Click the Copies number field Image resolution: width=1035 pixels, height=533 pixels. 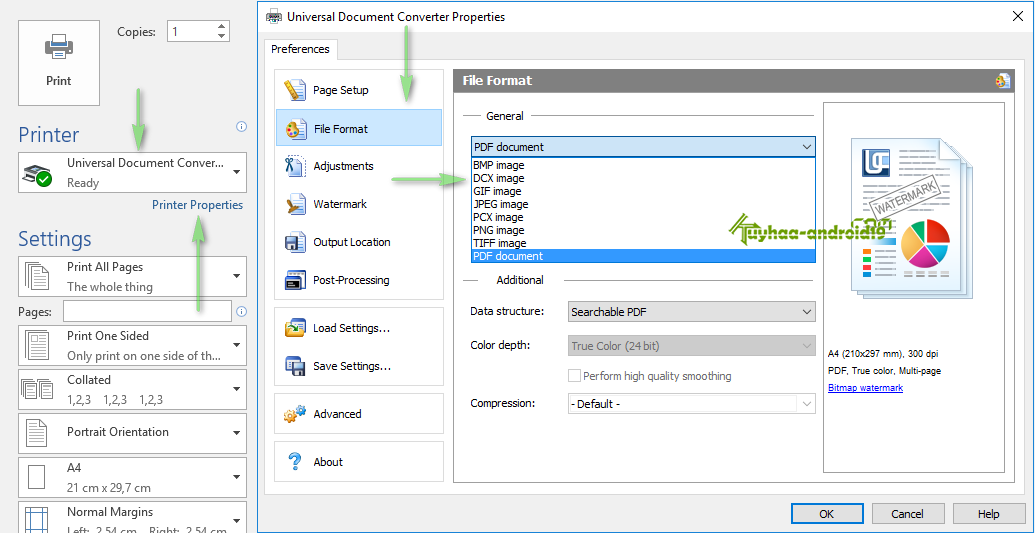pyautogui.click(x=191, y=31)
